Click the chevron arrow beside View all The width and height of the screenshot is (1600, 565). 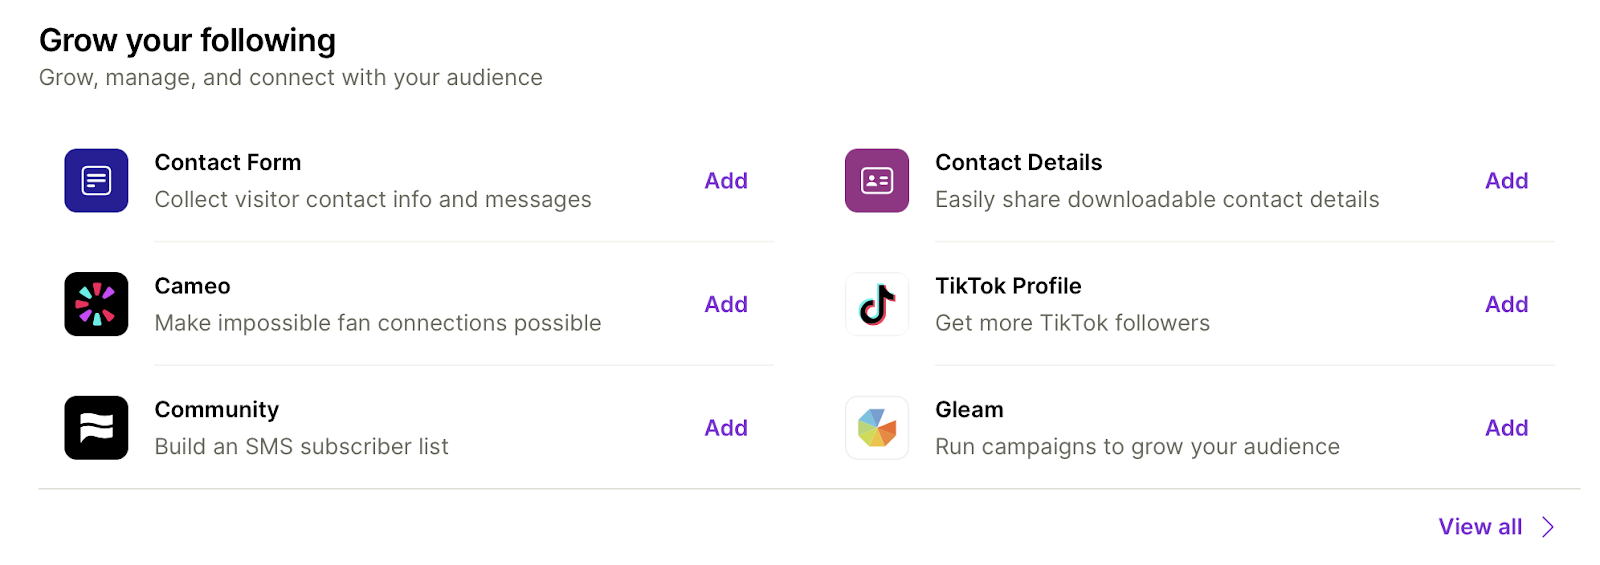(x=1548, y=527)
